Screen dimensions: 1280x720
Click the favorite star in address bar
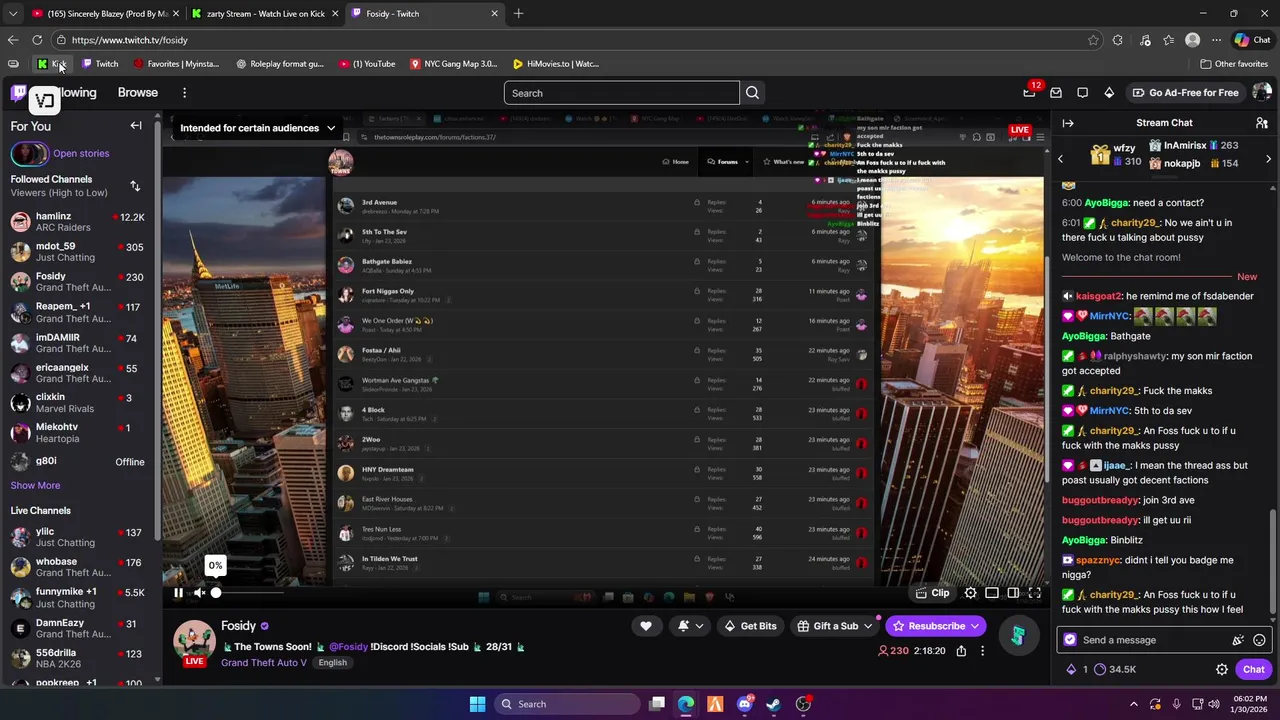tap(1093, 40)
